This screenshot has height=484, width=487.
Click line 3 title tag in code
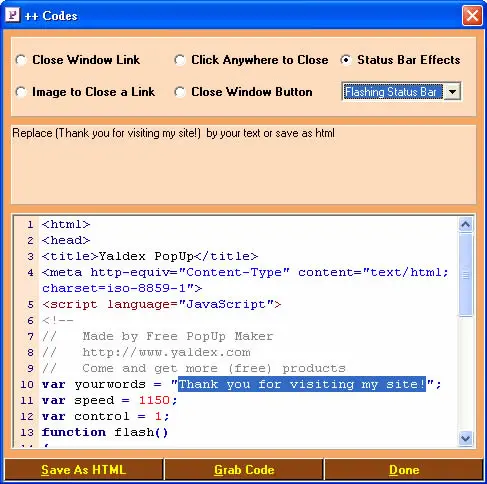[x=150, y=256]
